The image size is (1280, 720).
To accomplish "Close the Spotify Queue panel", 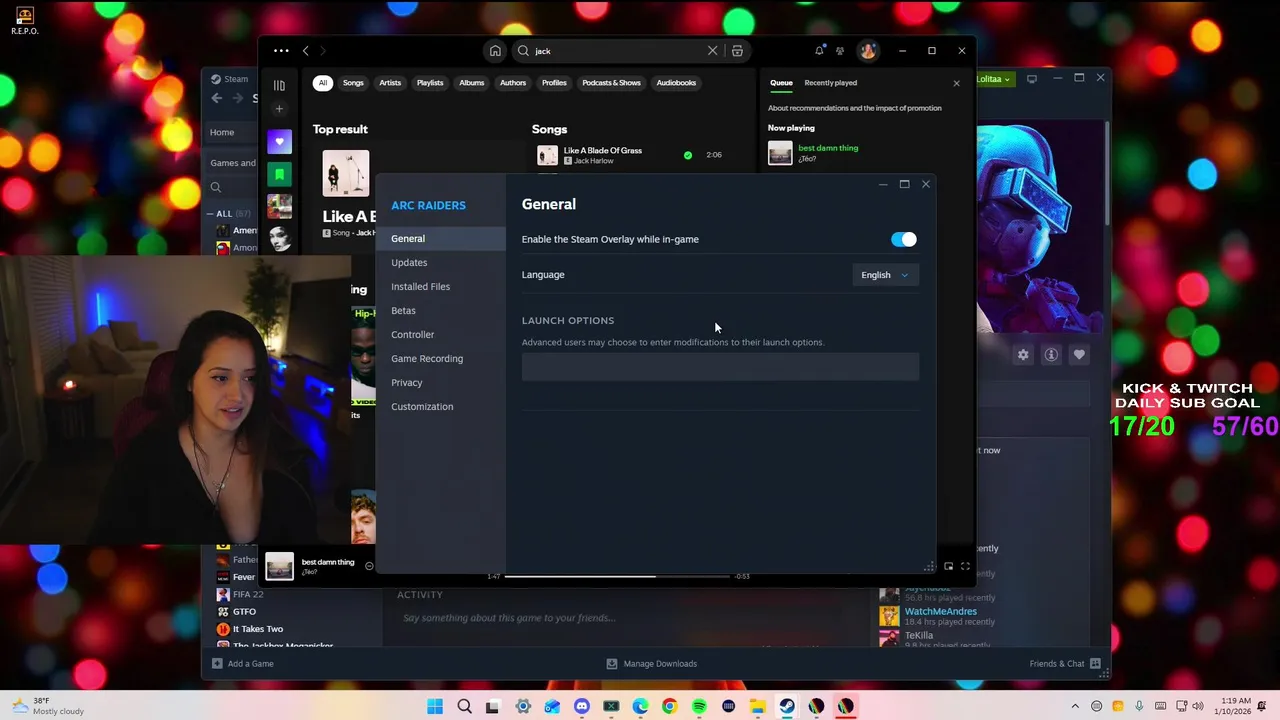I will click(x=956, y=83).
